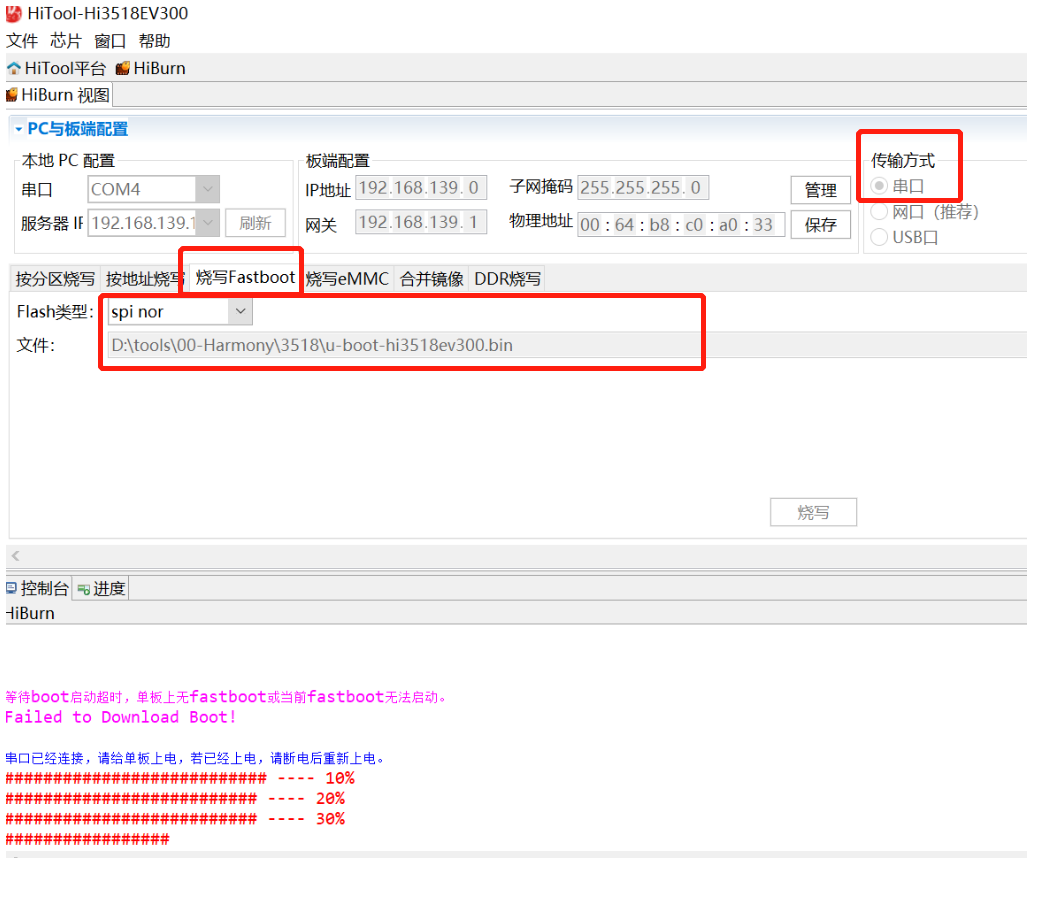Click the 烧写 burn button
The height and width of the screenshot is (898, 1043).
coord(814,512)
